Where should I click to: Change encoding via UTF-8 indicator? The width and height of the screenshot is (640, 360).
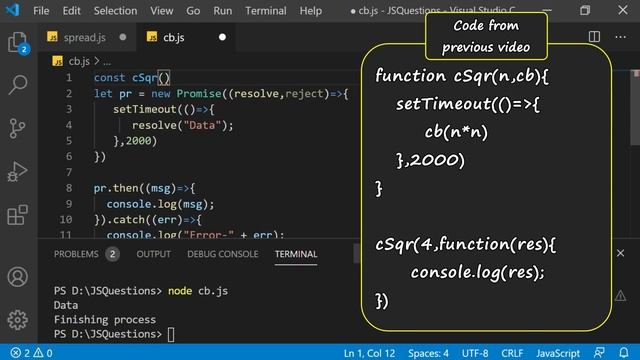tap(475, 353)
